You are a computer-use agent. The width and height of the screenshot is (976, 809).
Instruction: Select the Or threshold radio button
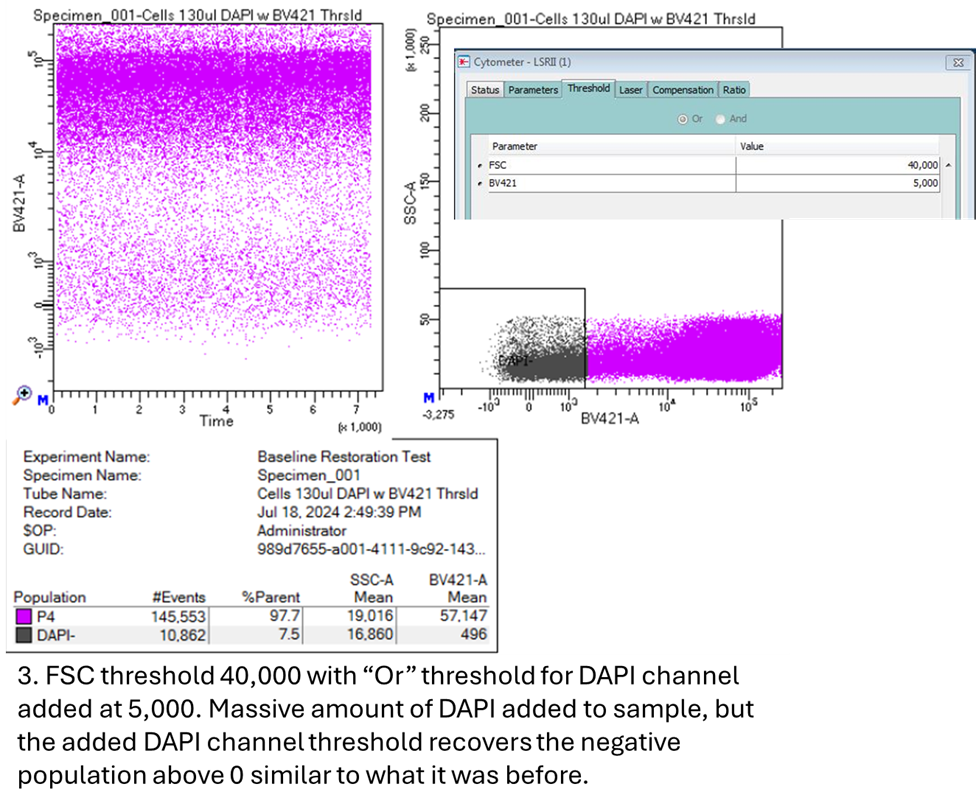click(x=683, y=119)
